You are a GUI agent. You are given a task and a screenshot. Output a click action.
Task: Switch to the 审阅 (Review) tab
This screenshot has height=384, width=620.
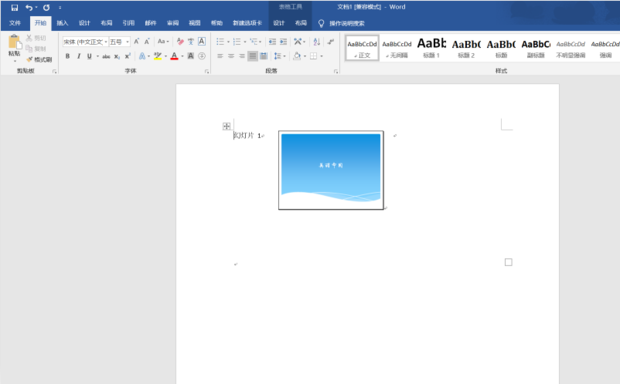click(172, 23)
